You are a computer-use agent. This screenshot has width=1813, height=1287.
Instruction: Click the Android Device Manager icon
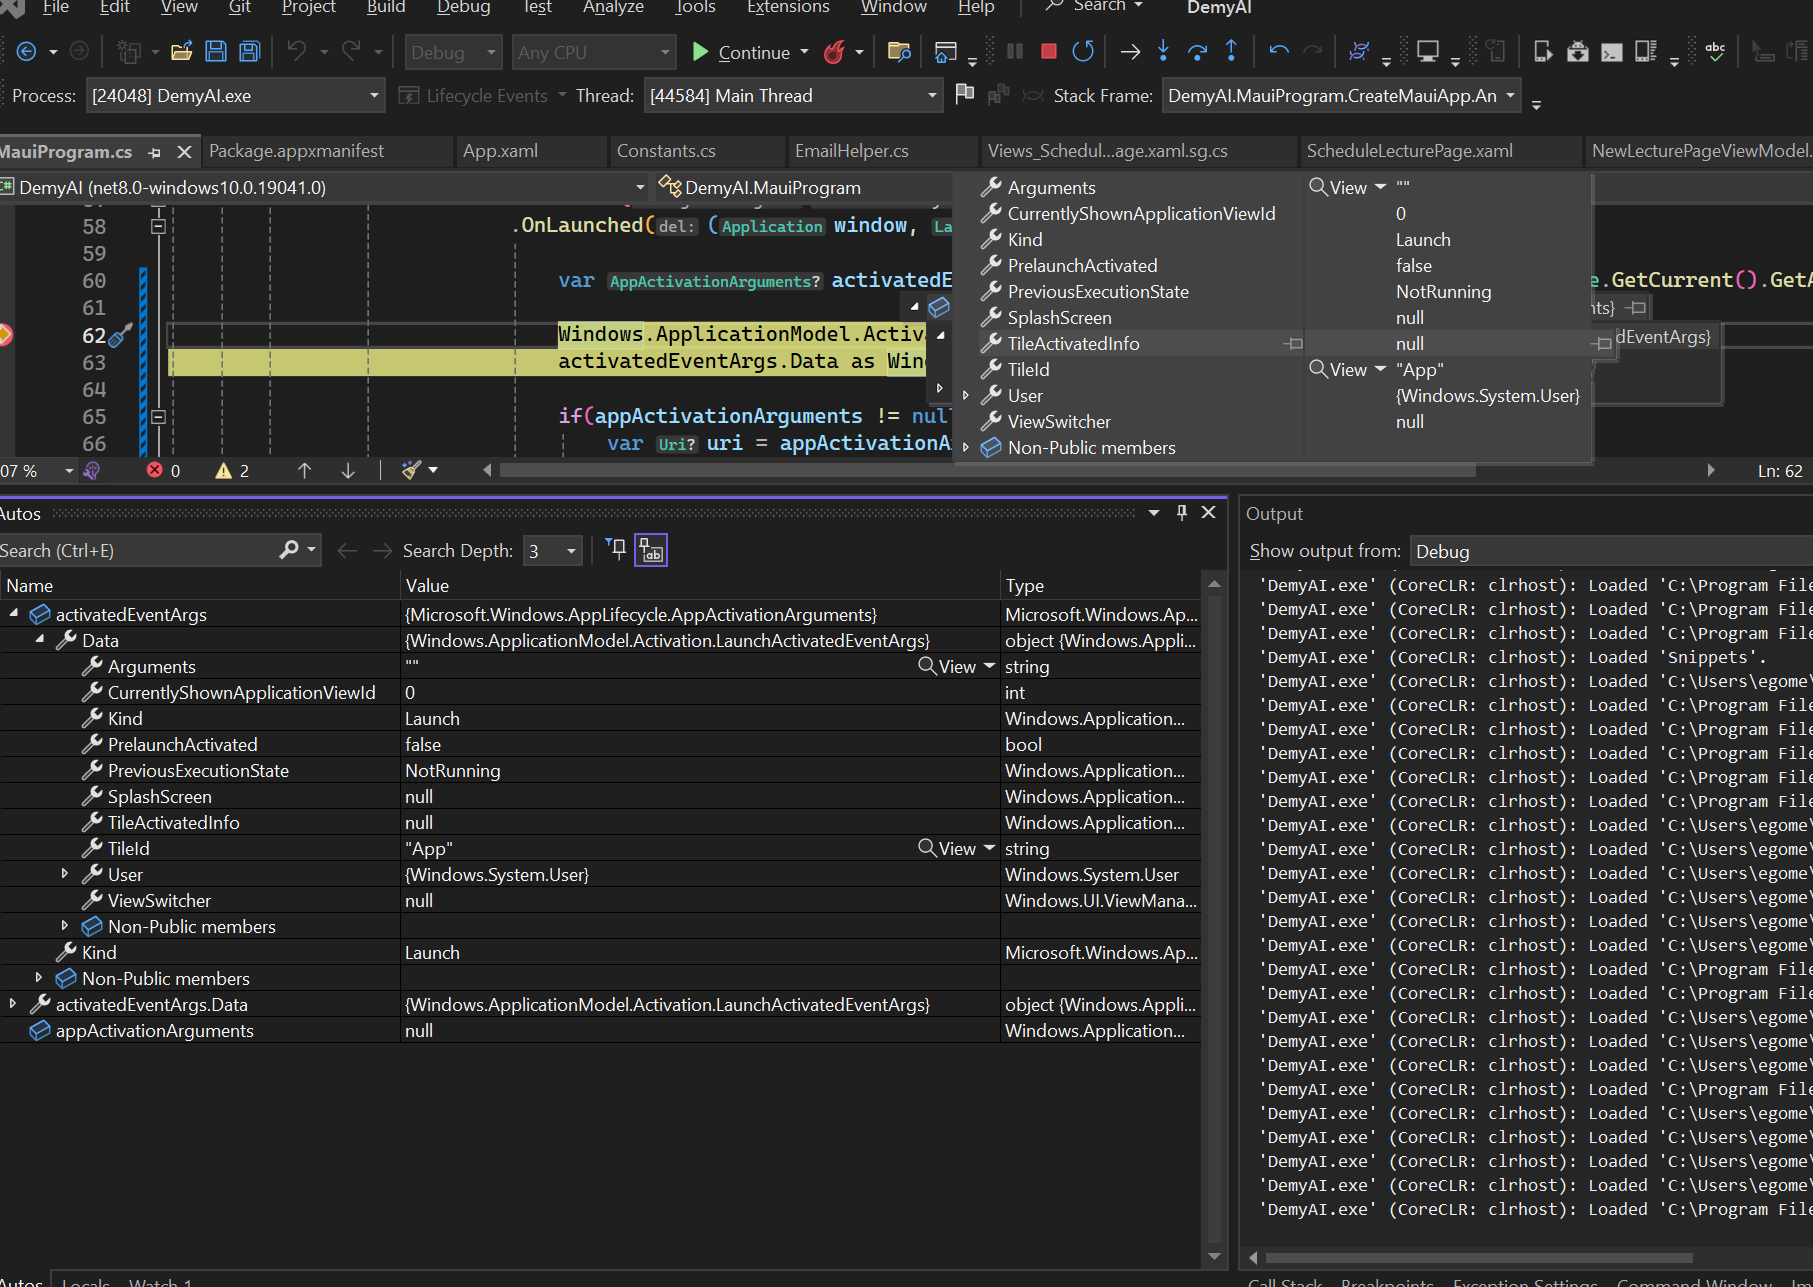pos(1578,52)
